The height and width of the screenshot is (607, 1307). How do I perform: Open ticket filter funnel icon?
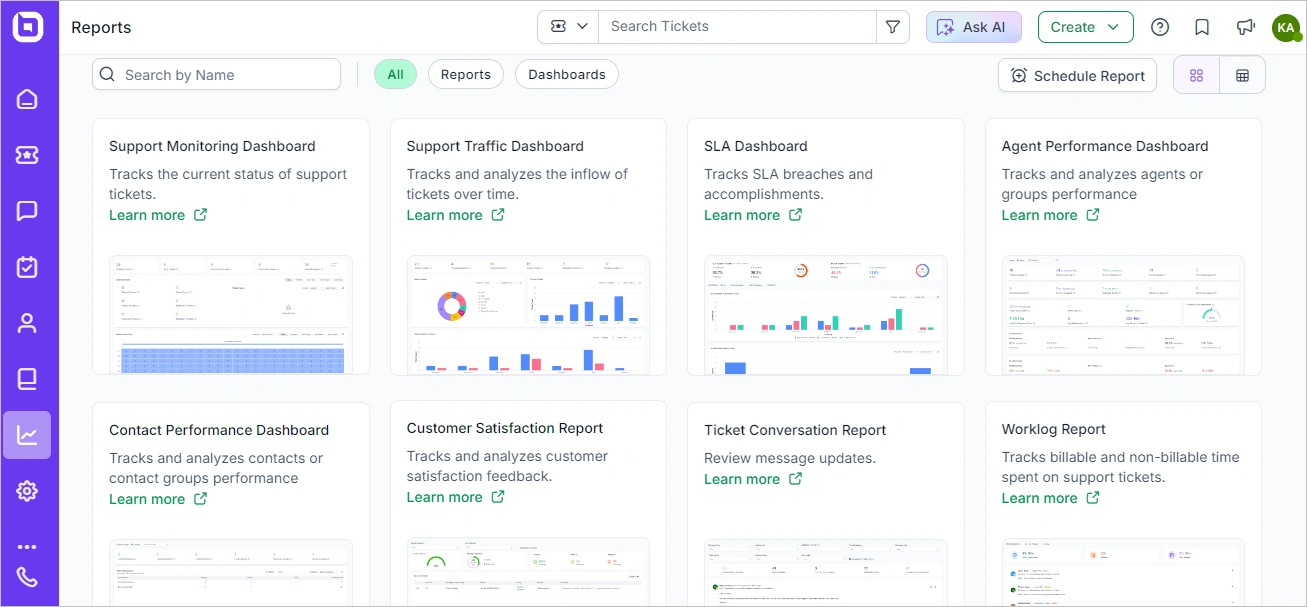[x=893, y=27]
